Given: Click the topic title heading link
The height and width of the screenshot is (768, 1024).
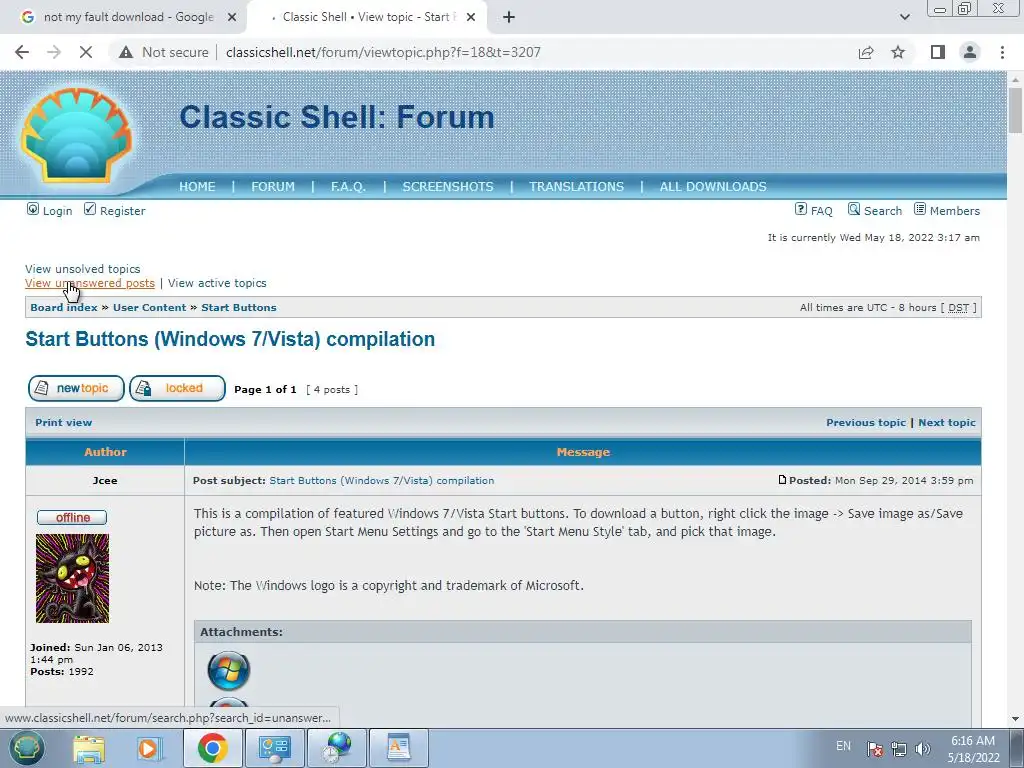Looking at the screenshot, I should point(230,340).
